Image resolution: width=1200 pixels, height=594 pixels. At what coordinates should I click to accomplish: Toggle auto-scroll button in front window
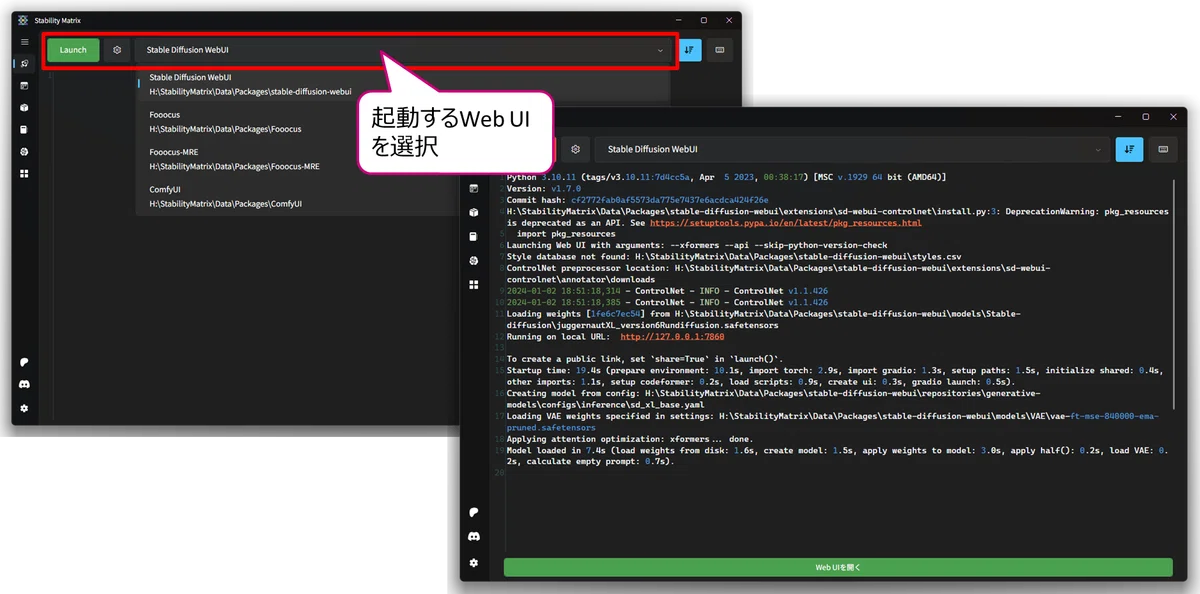[x=1130, y=149]
